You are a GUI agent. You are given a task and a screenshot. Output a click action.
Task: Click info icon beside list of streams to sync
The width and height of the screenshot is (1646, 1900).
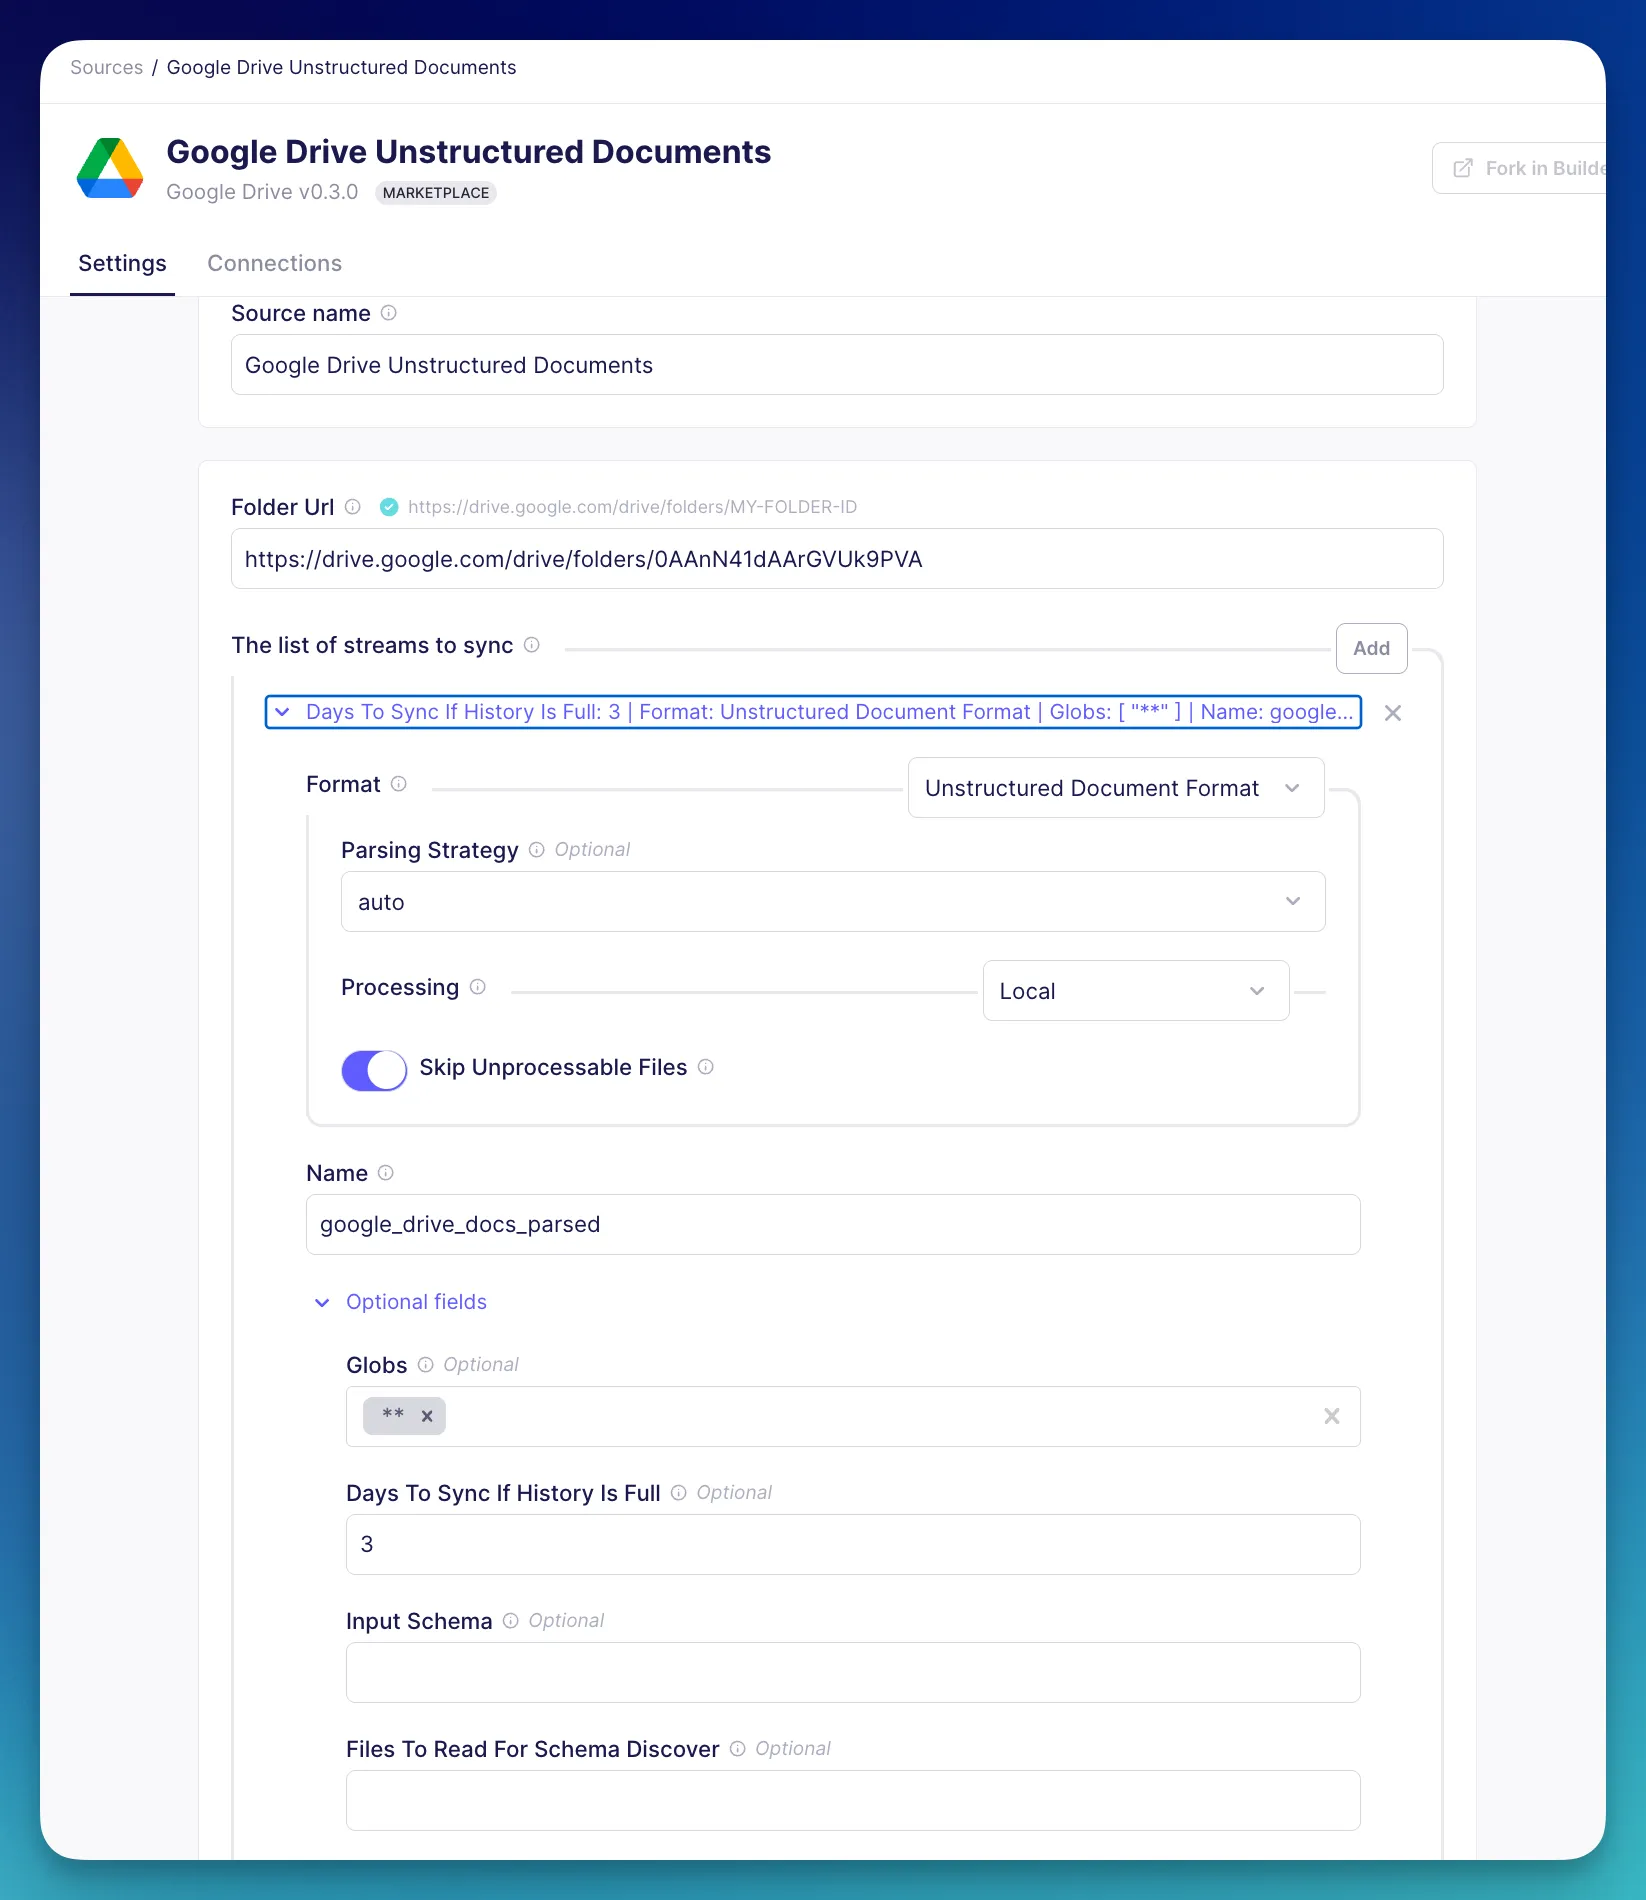(x=532, y=645)
